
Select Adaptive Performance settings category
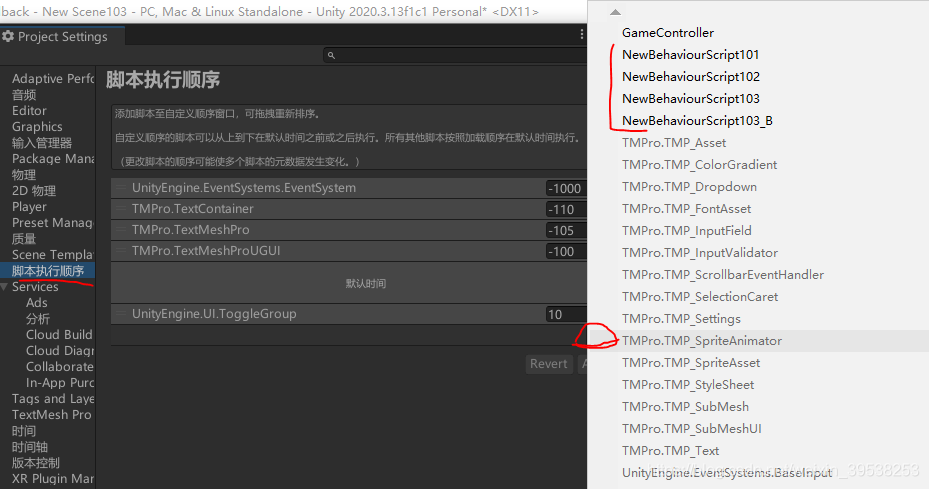tap(53, 78)
